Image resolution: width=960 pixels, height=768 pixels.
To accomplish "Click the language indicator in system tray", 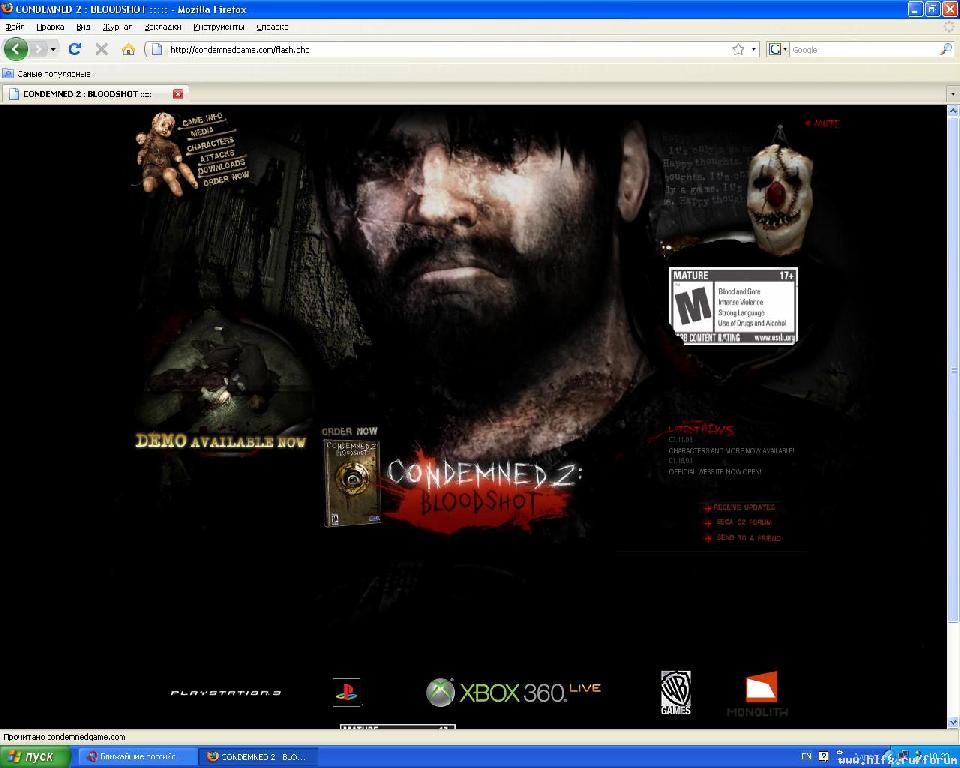I will [x=806, y=756].
